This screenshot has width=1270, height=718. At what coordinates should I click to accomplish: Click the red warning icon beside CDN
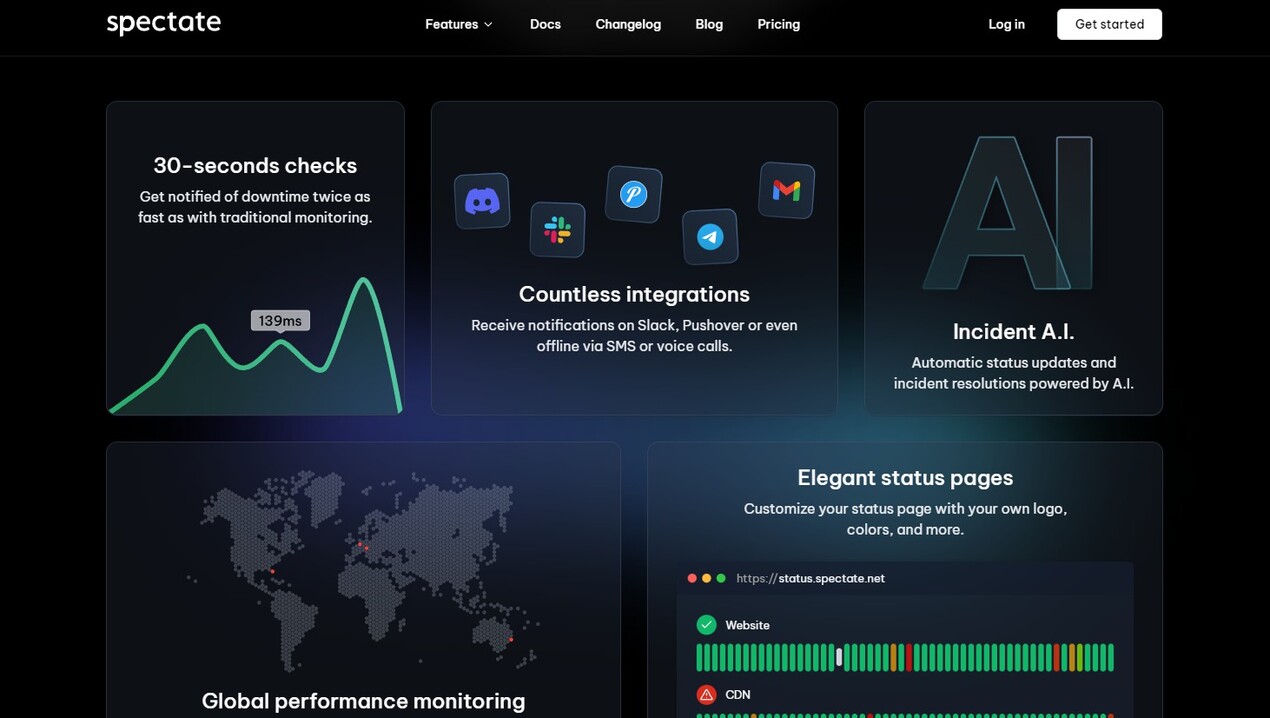pos(706,695)
